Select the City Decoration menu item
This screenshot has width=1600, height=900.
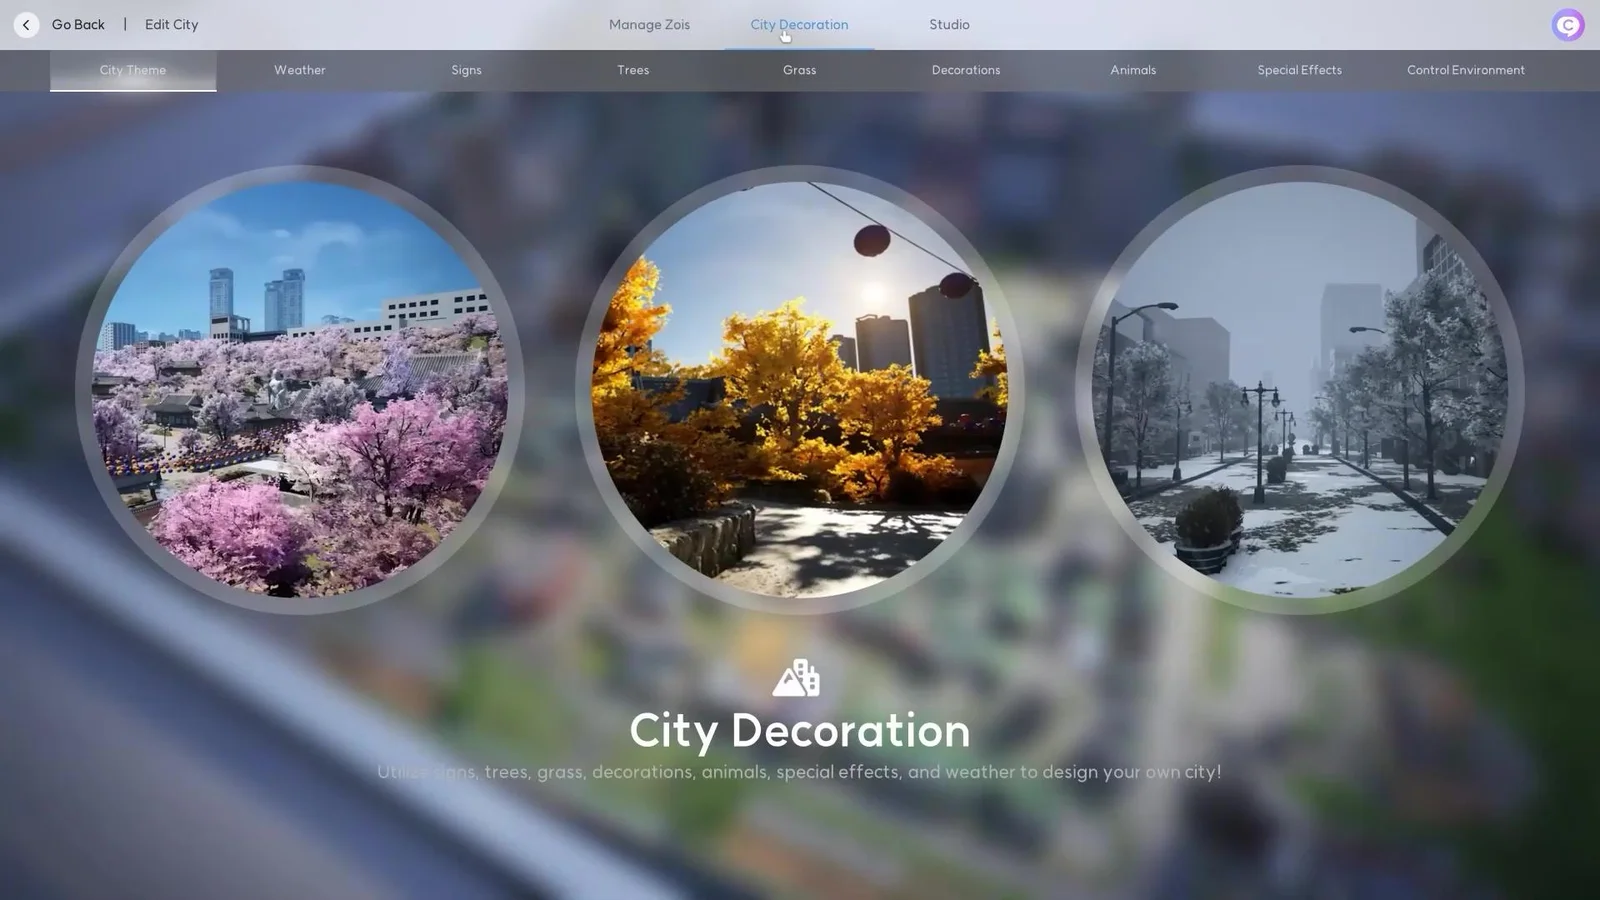799,24
